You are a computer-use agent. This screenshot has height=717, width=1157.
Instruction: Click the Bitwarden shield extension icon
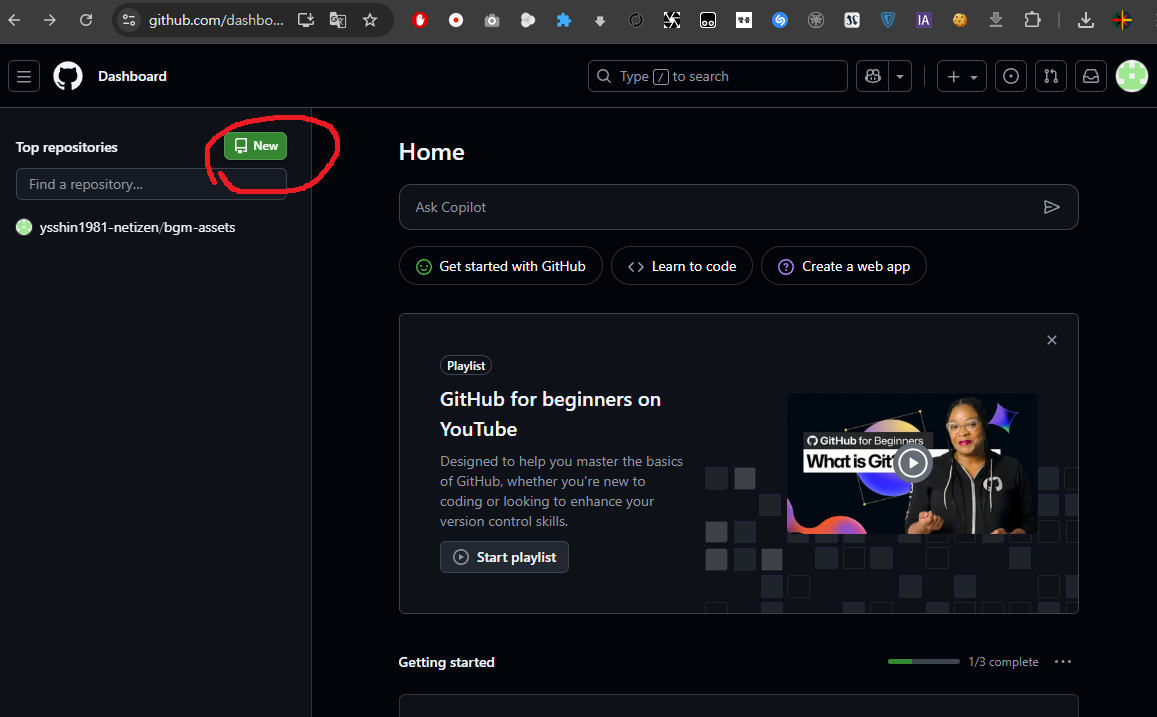click(888, 21)
